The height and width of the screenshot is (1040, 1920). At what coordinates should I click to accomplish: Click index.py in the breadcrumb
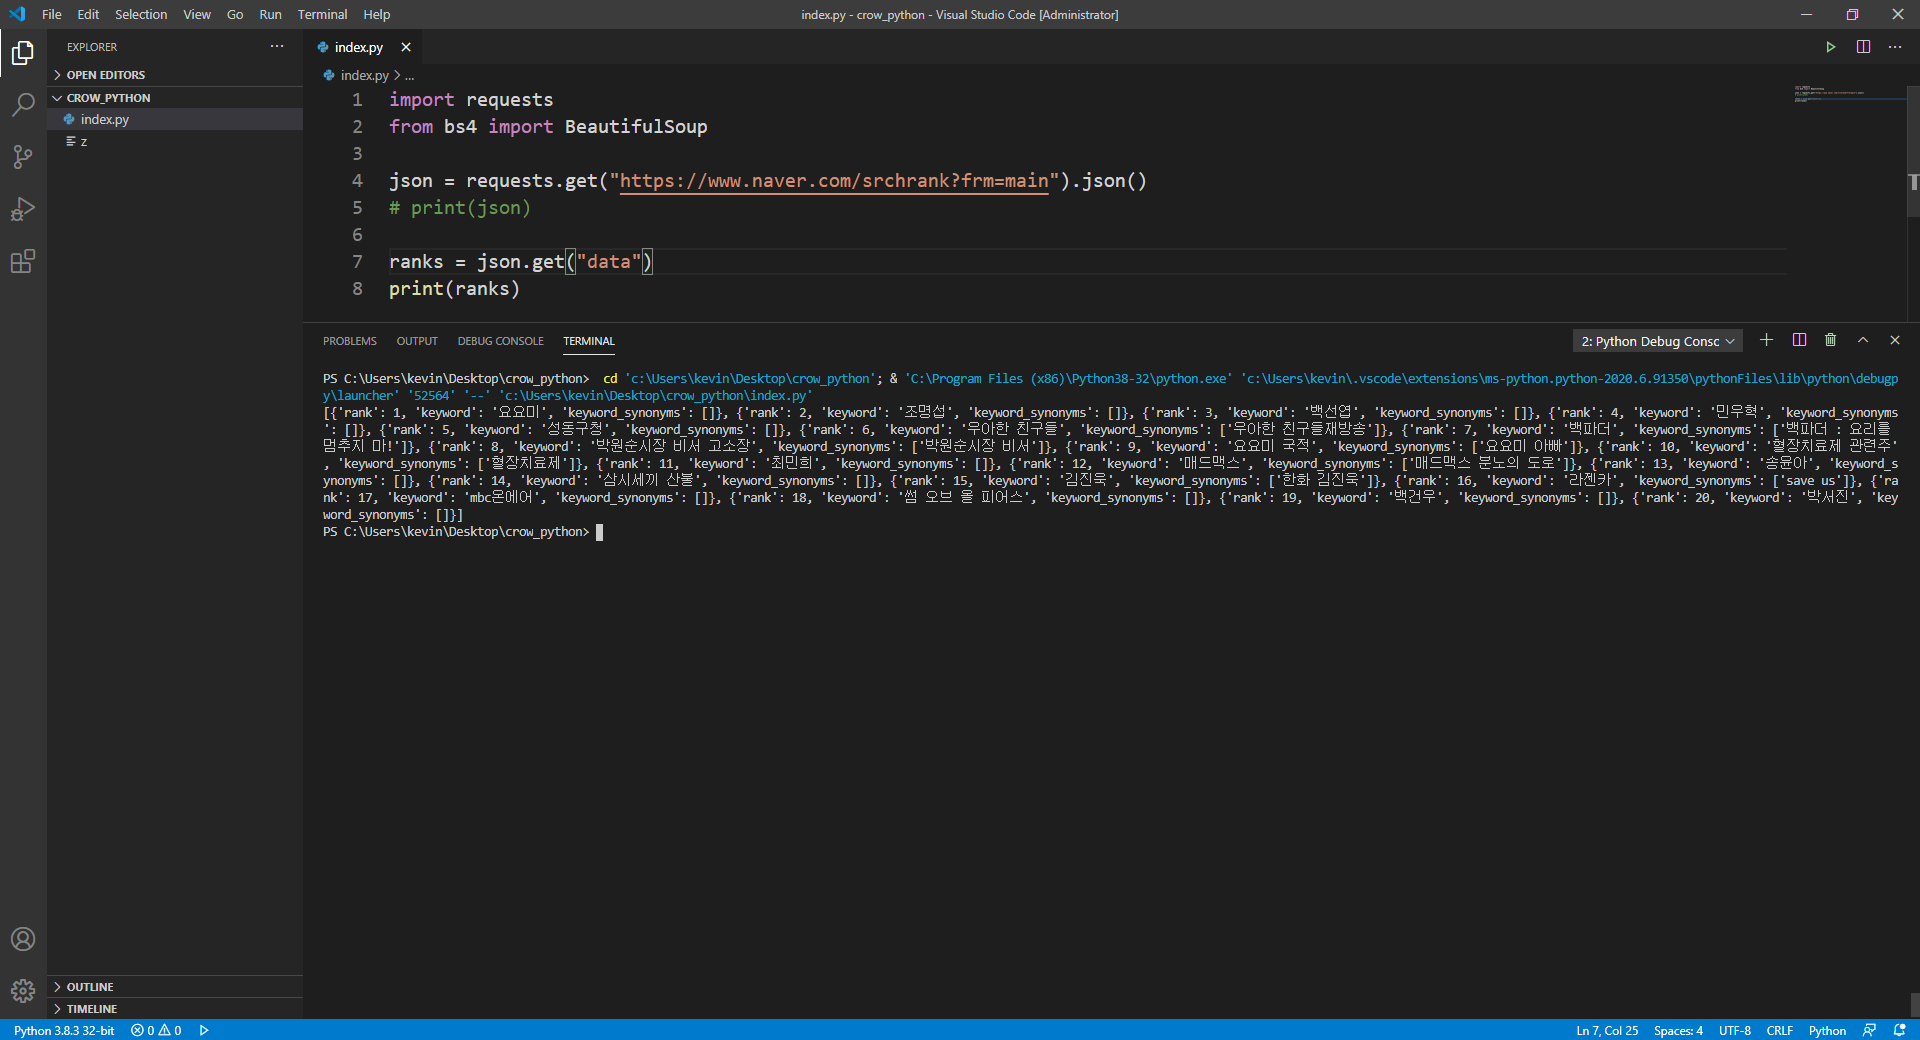pos(364,75)
